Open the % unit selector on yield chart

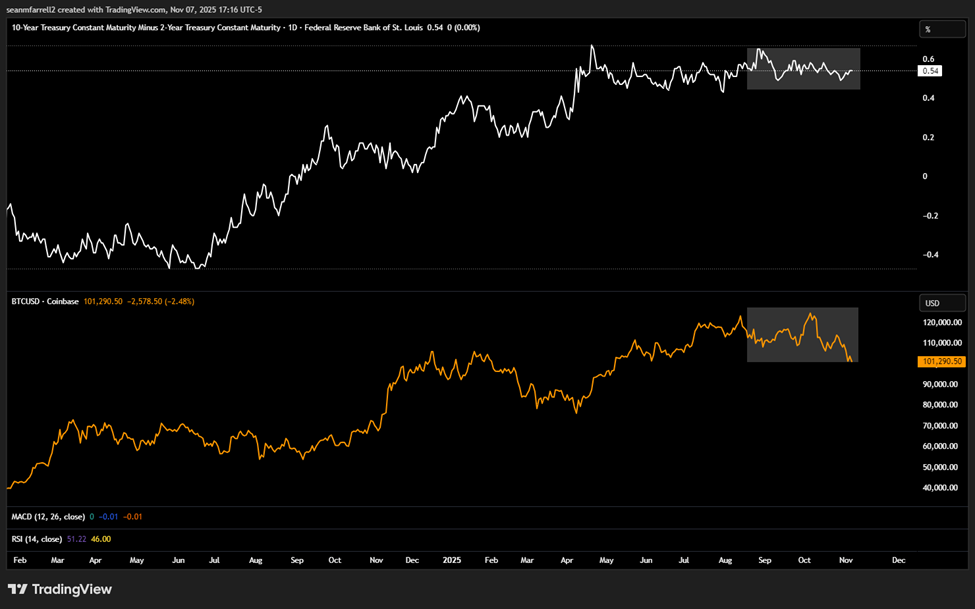[x=928, y=29]
